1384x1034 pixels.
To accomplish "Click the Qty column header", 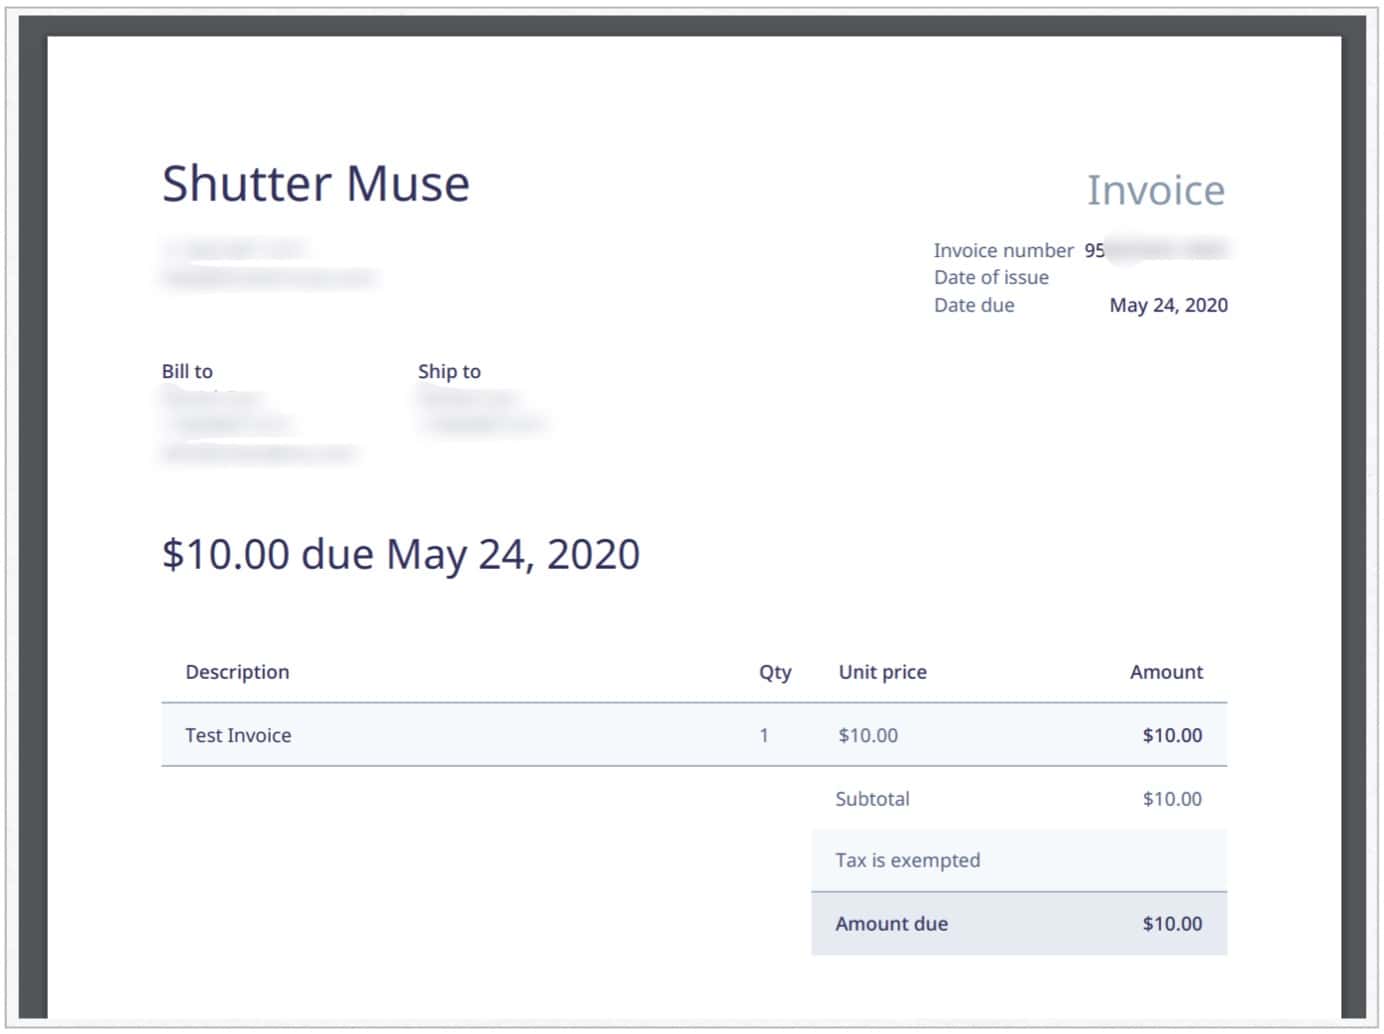I will (x=775, y=671).
